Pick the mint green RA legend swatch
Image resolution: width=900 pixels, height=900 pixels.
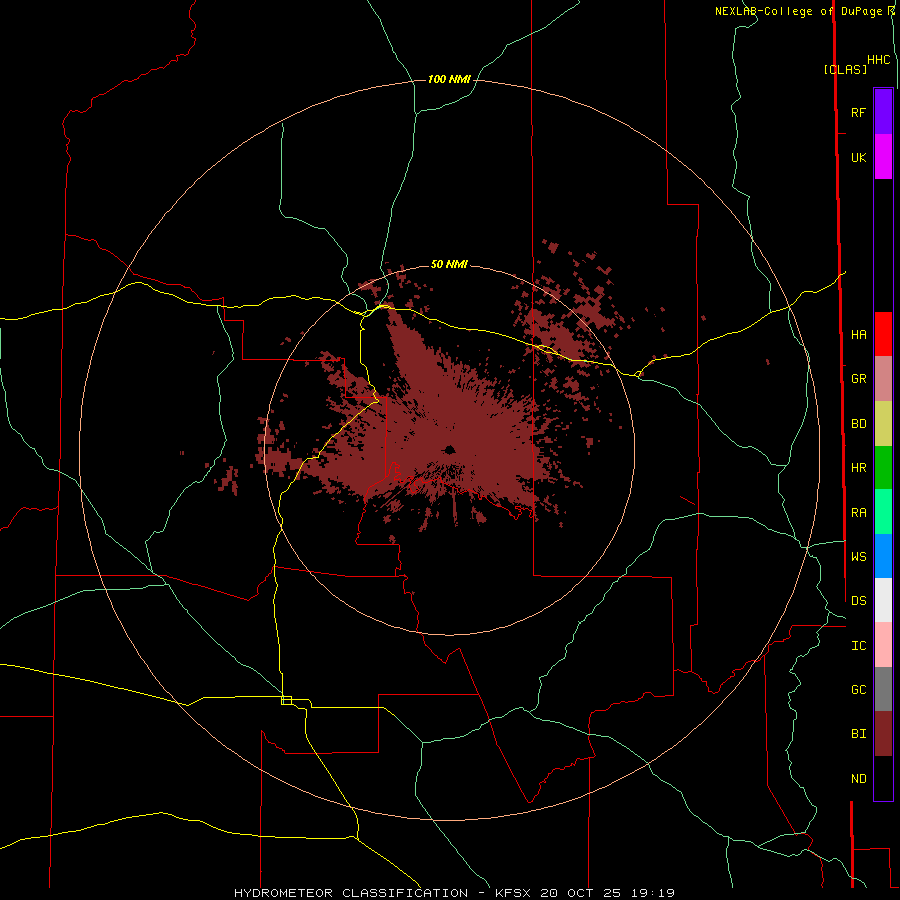[x=883, y=512]
